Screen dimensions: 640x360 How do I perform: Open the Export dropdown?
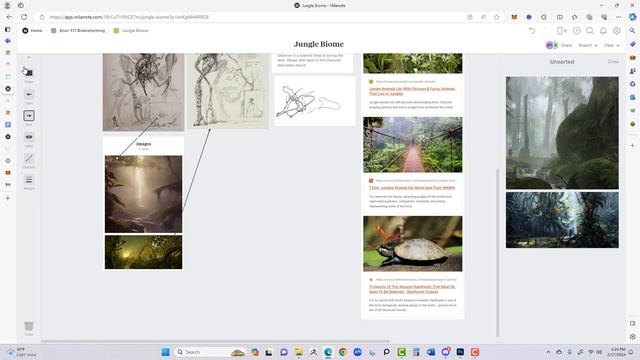coord(588,45)
